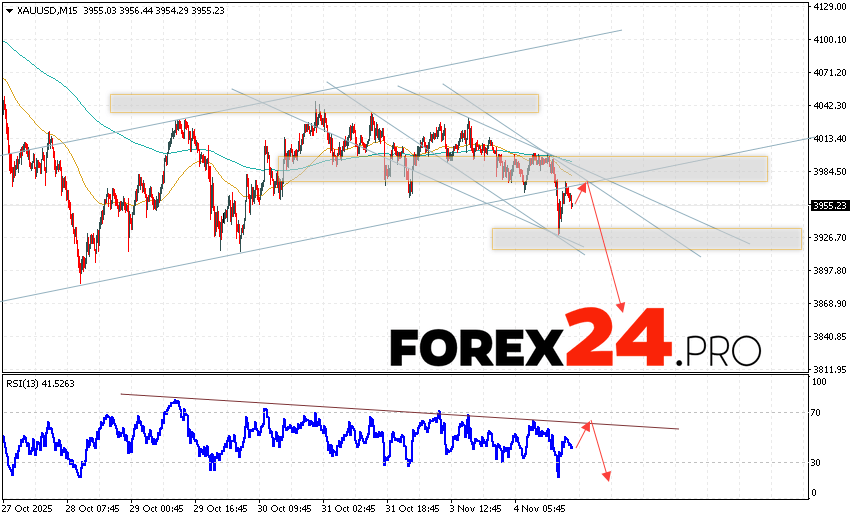Image resolution: width=854 pixels, height=520 pixels.
Task: Click the 28 Oct 07:45 time label
Action: 93,509
